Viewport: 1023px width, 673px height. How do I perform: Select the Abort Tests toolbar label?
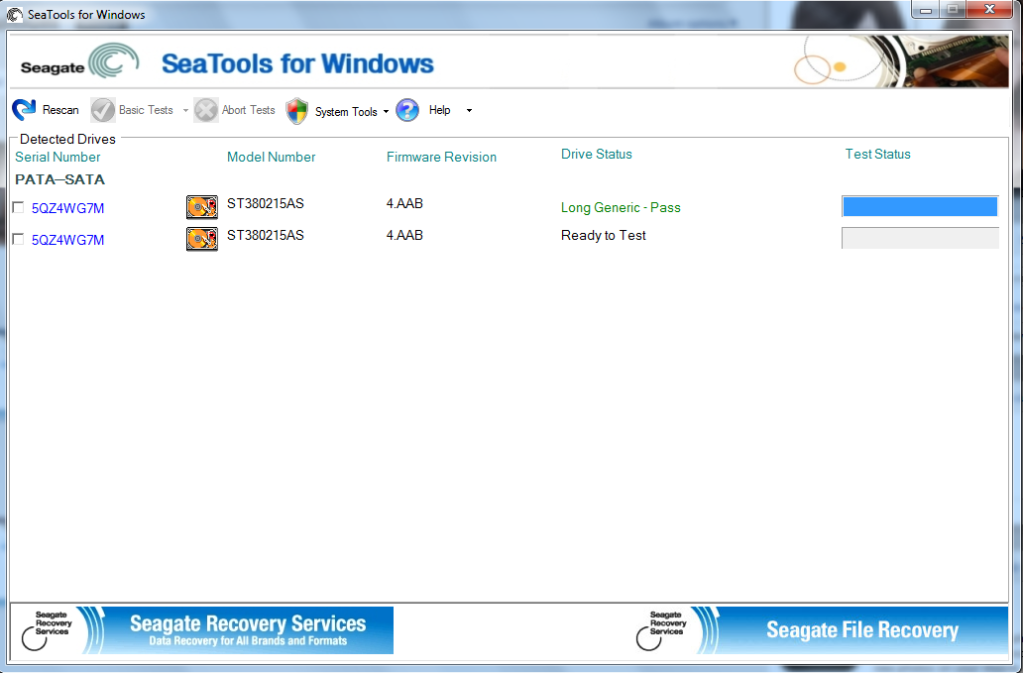pos(249,110)
